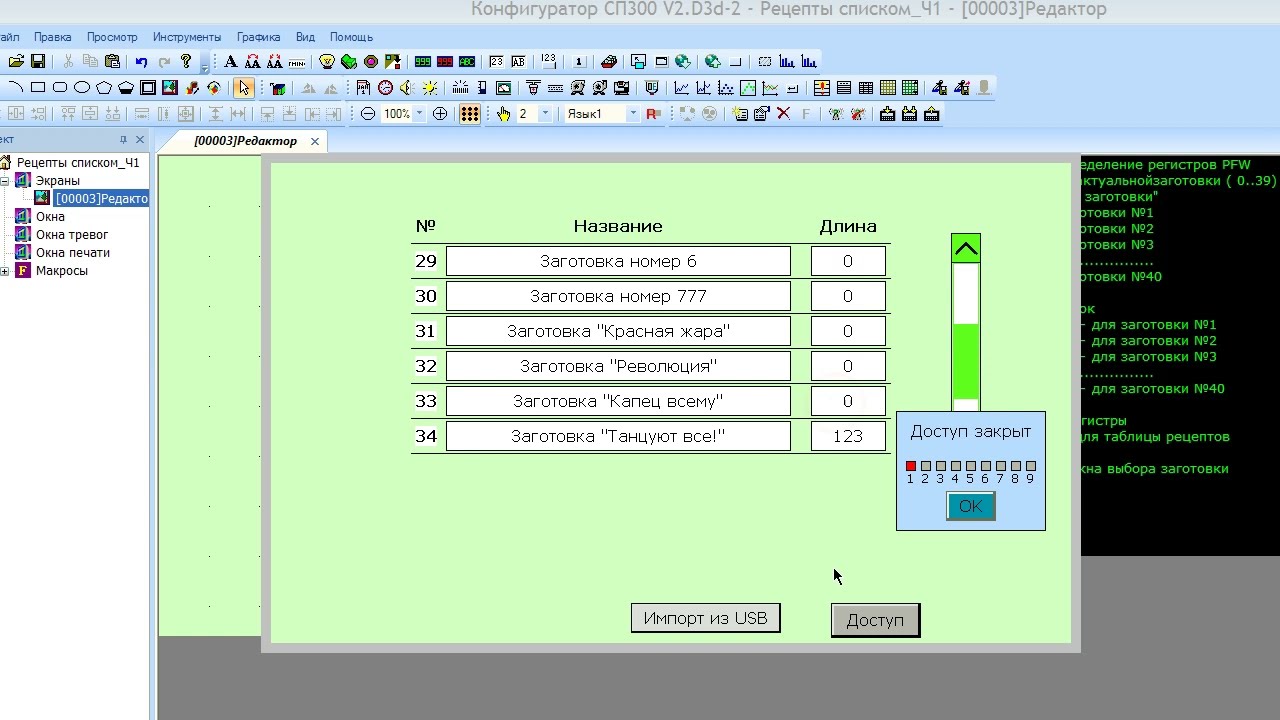This screenshot has height=720, width=1280.
Task: Select Окна печати in project tree
Action: [x=73, y=253]
